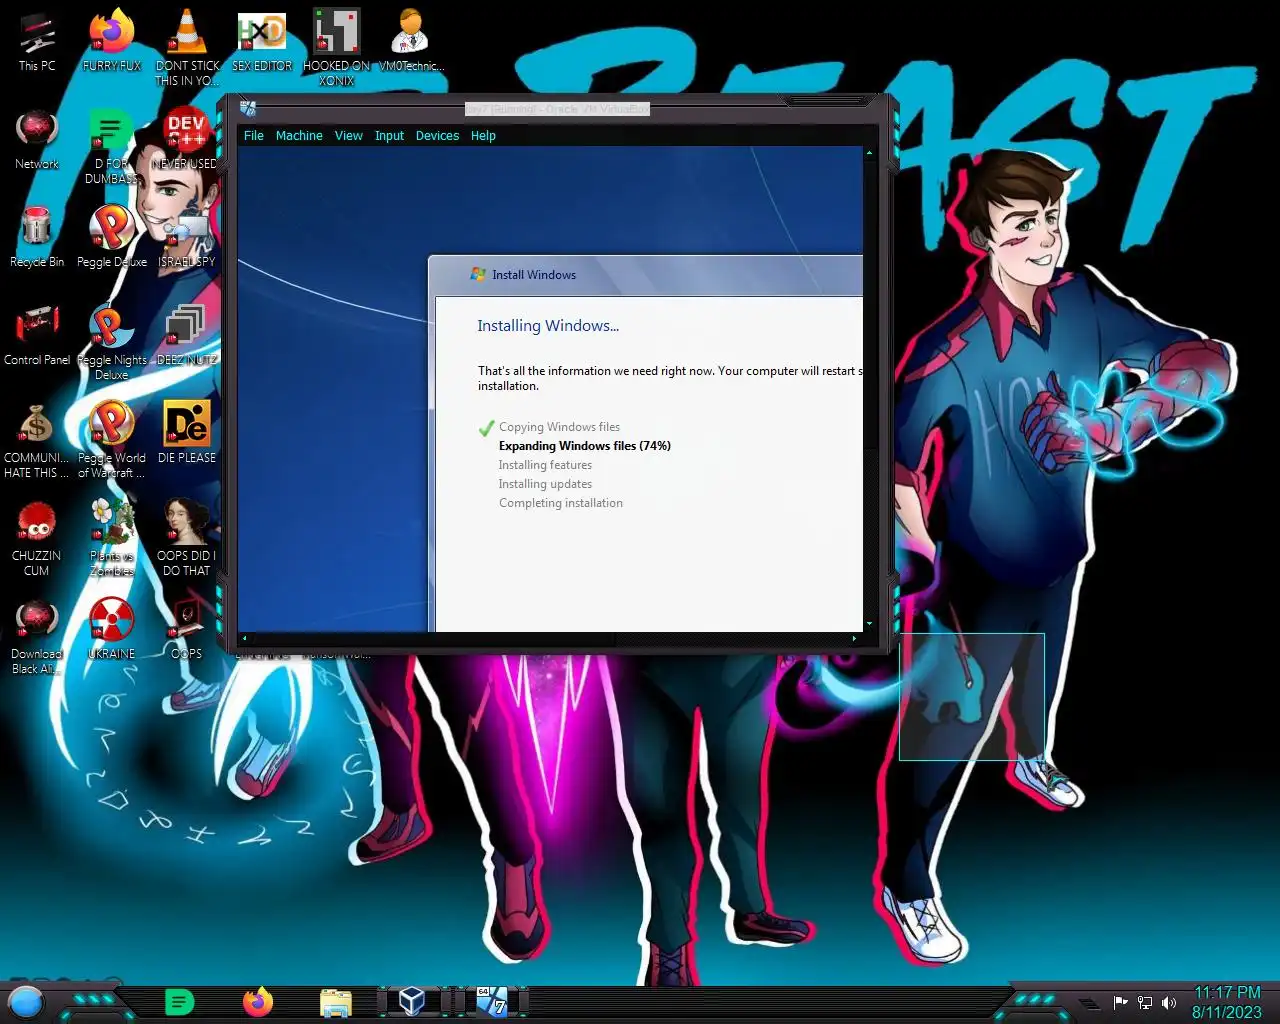
Task: Select the Peggle Deluxe desktop shortcut
Action: point(112,238)
